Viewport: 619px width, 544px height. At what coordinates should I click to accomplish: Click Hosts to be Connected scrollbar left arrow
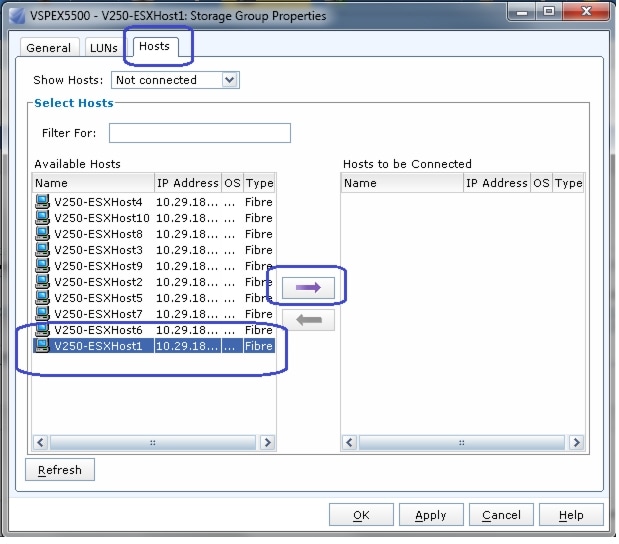click(349, 442)
